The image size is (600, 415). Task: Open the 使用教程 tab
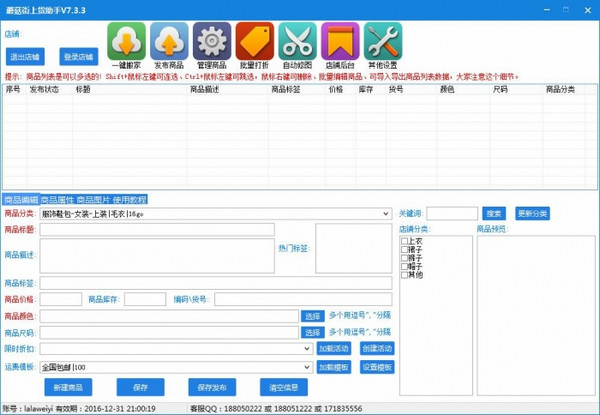pos(130,199)
